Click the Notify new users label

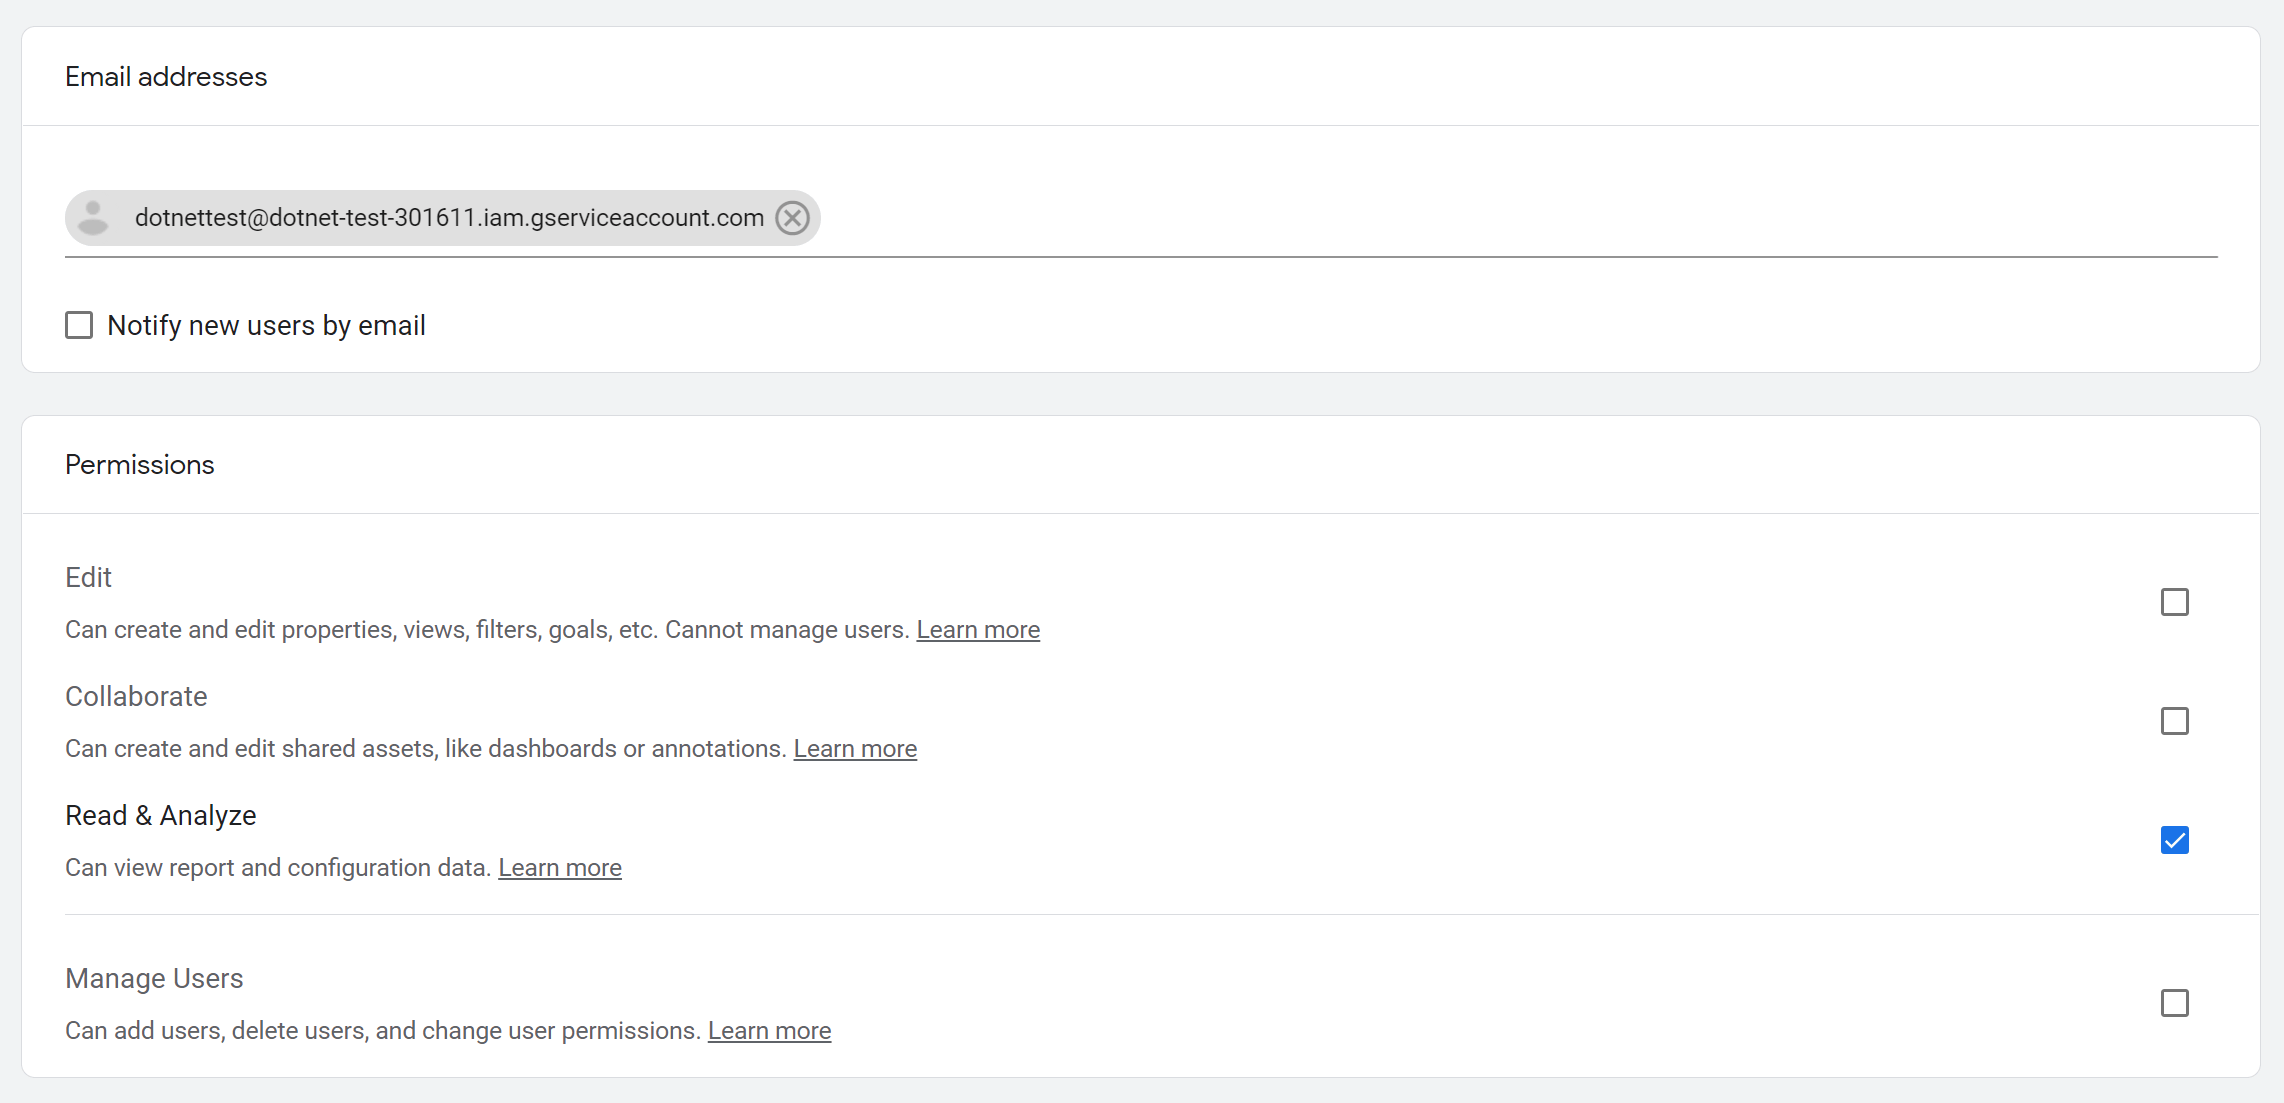(x=266, y=326)
